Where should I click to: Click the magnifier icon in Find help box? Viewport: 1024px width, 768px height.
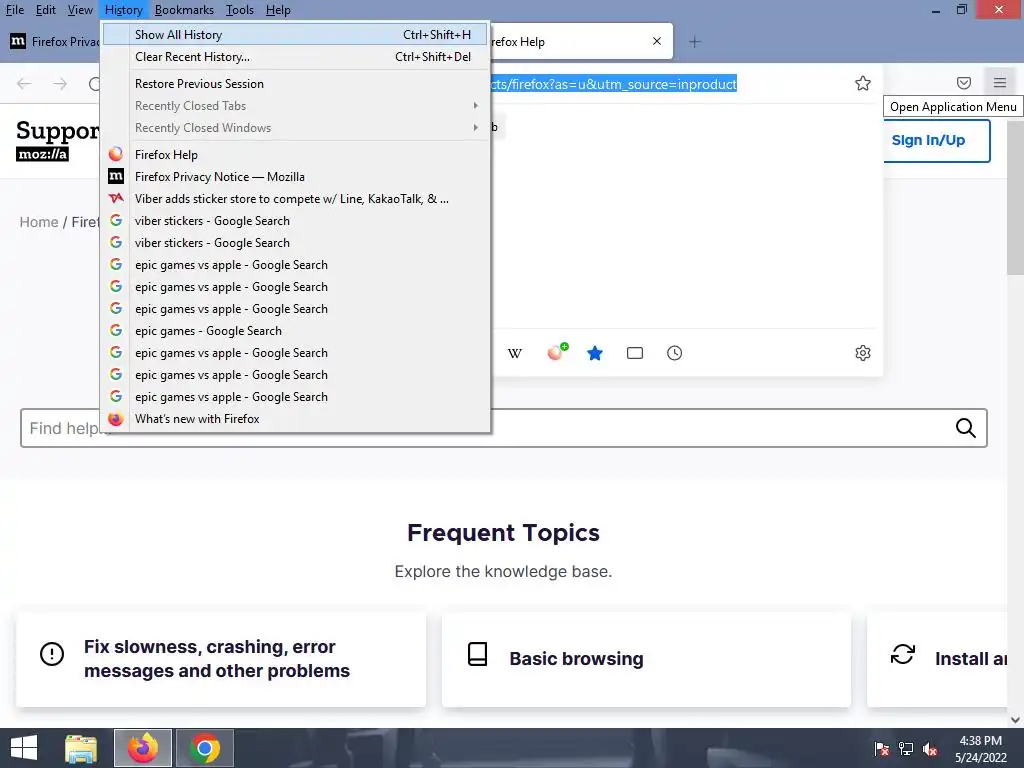pos(965,428)
